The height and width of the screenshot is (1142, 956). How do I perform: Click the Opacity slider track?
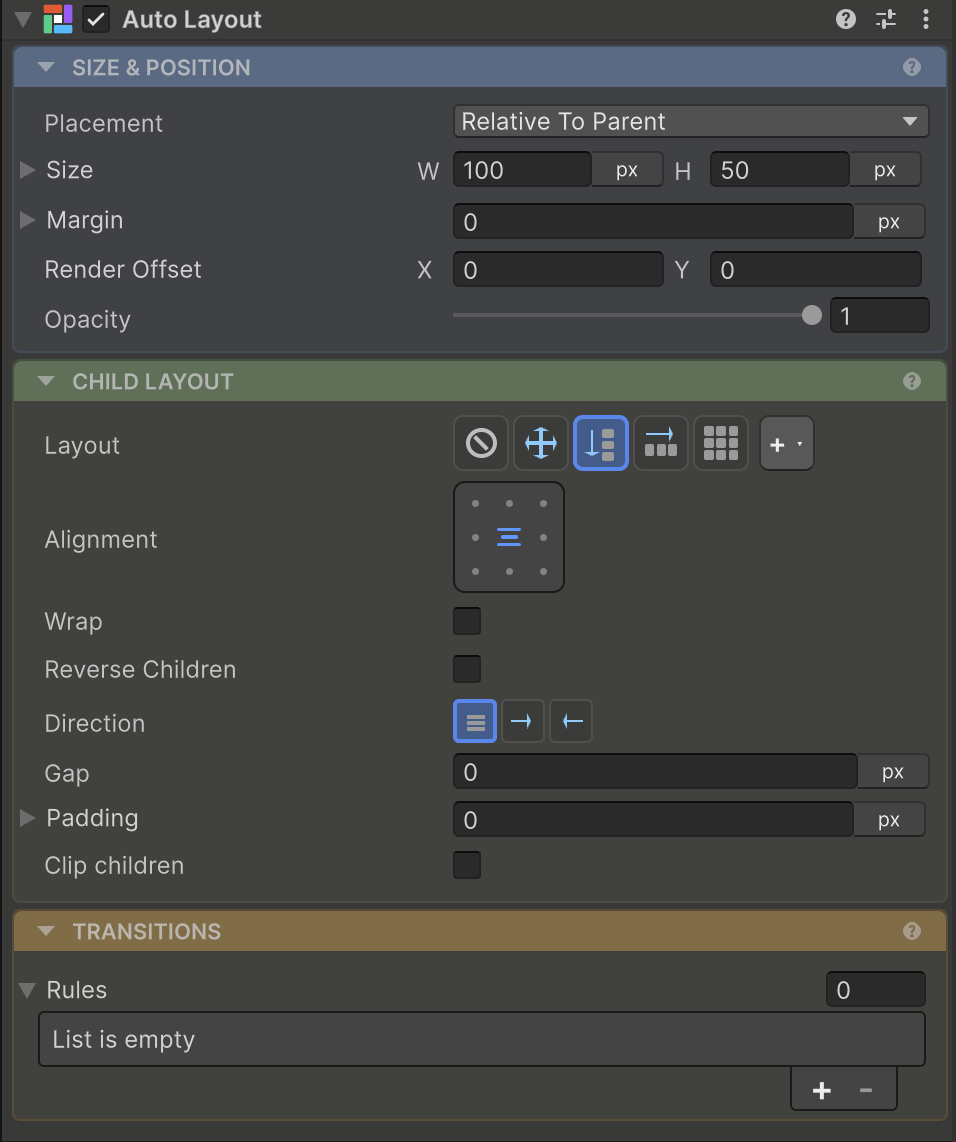(x=632, y=315)
